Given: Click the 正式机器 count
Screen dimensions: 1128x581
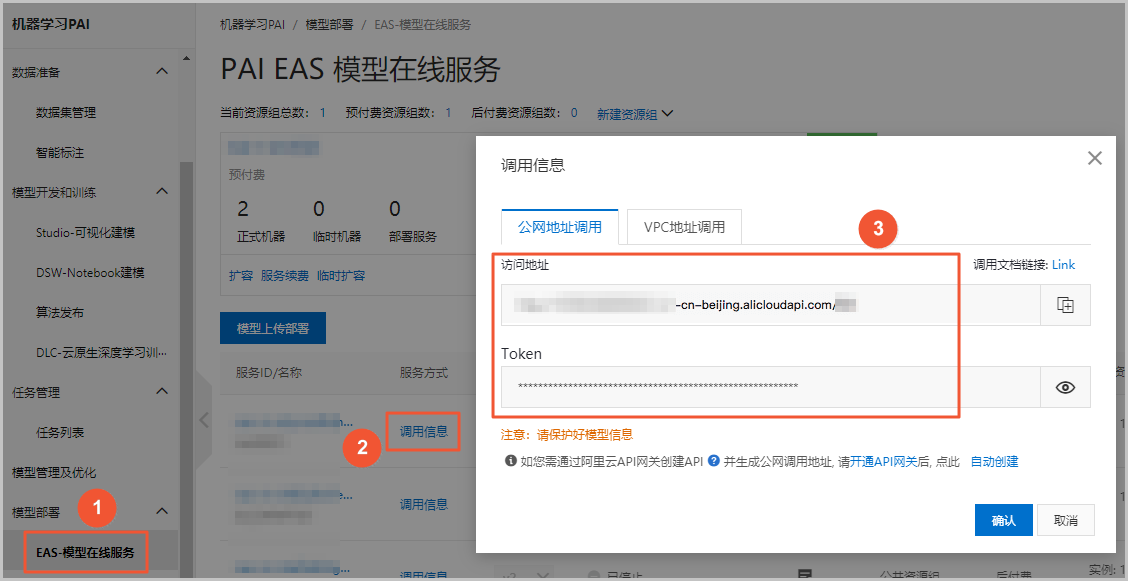Looking at the screenshot, I should pos(243,209).
